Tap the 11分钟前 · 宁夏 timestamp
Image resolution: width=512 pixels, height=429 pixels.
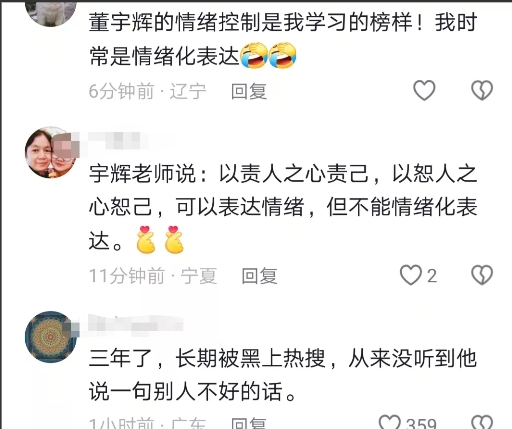point(153,276)
